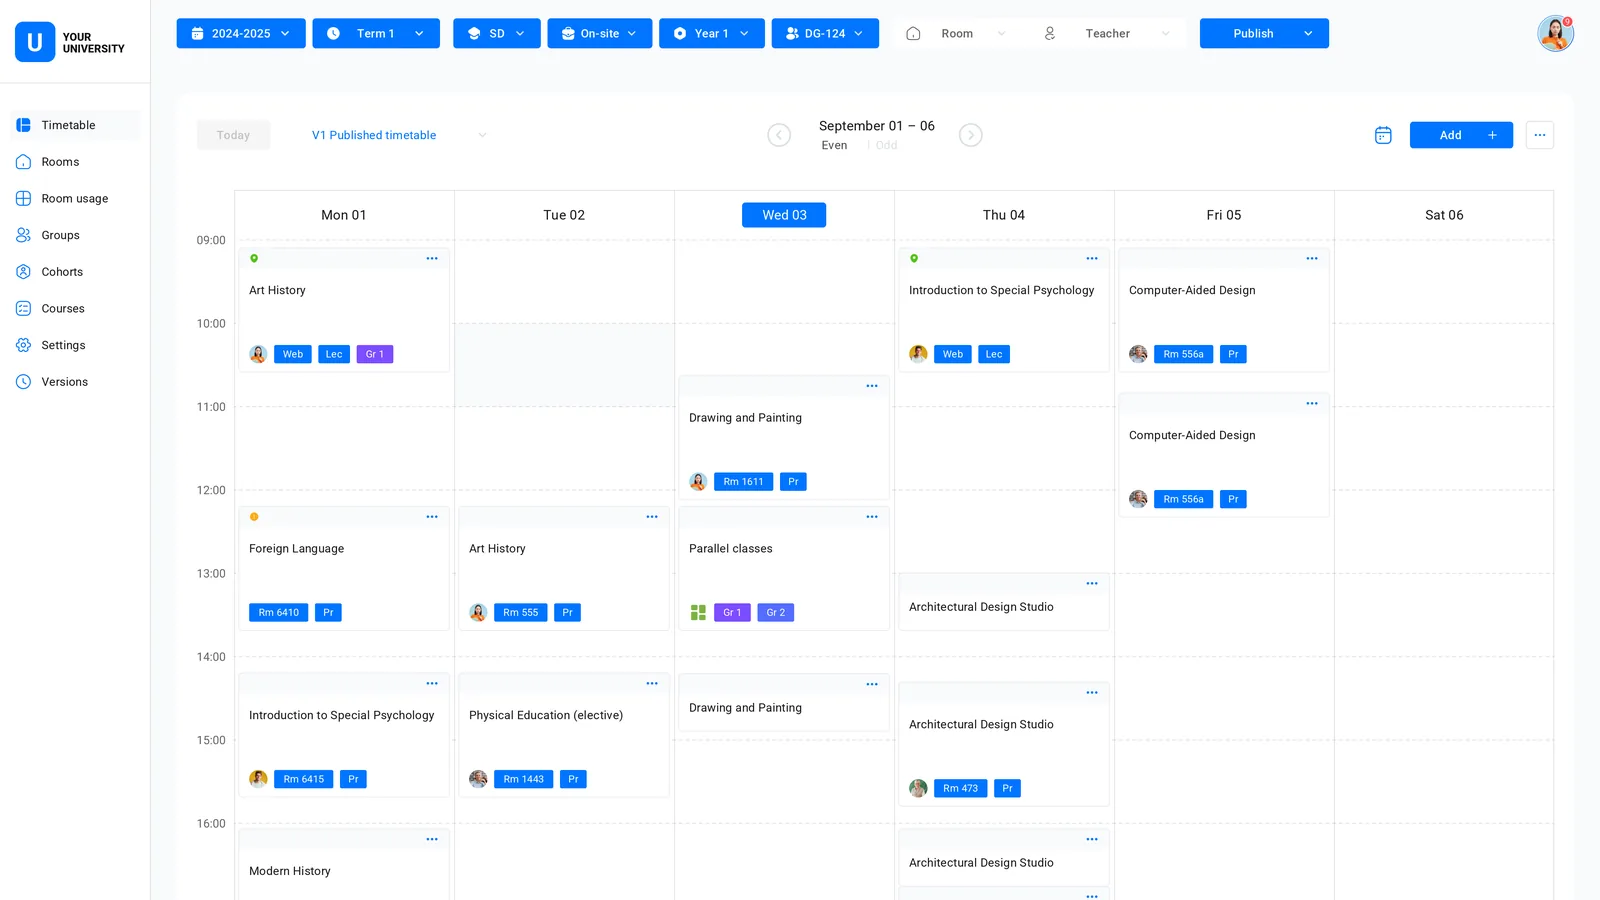Image resolution: width=1600 pixels, height=900 pixels.
Task: Open options menu of Foreign Language card
Action: pos(432,517)
